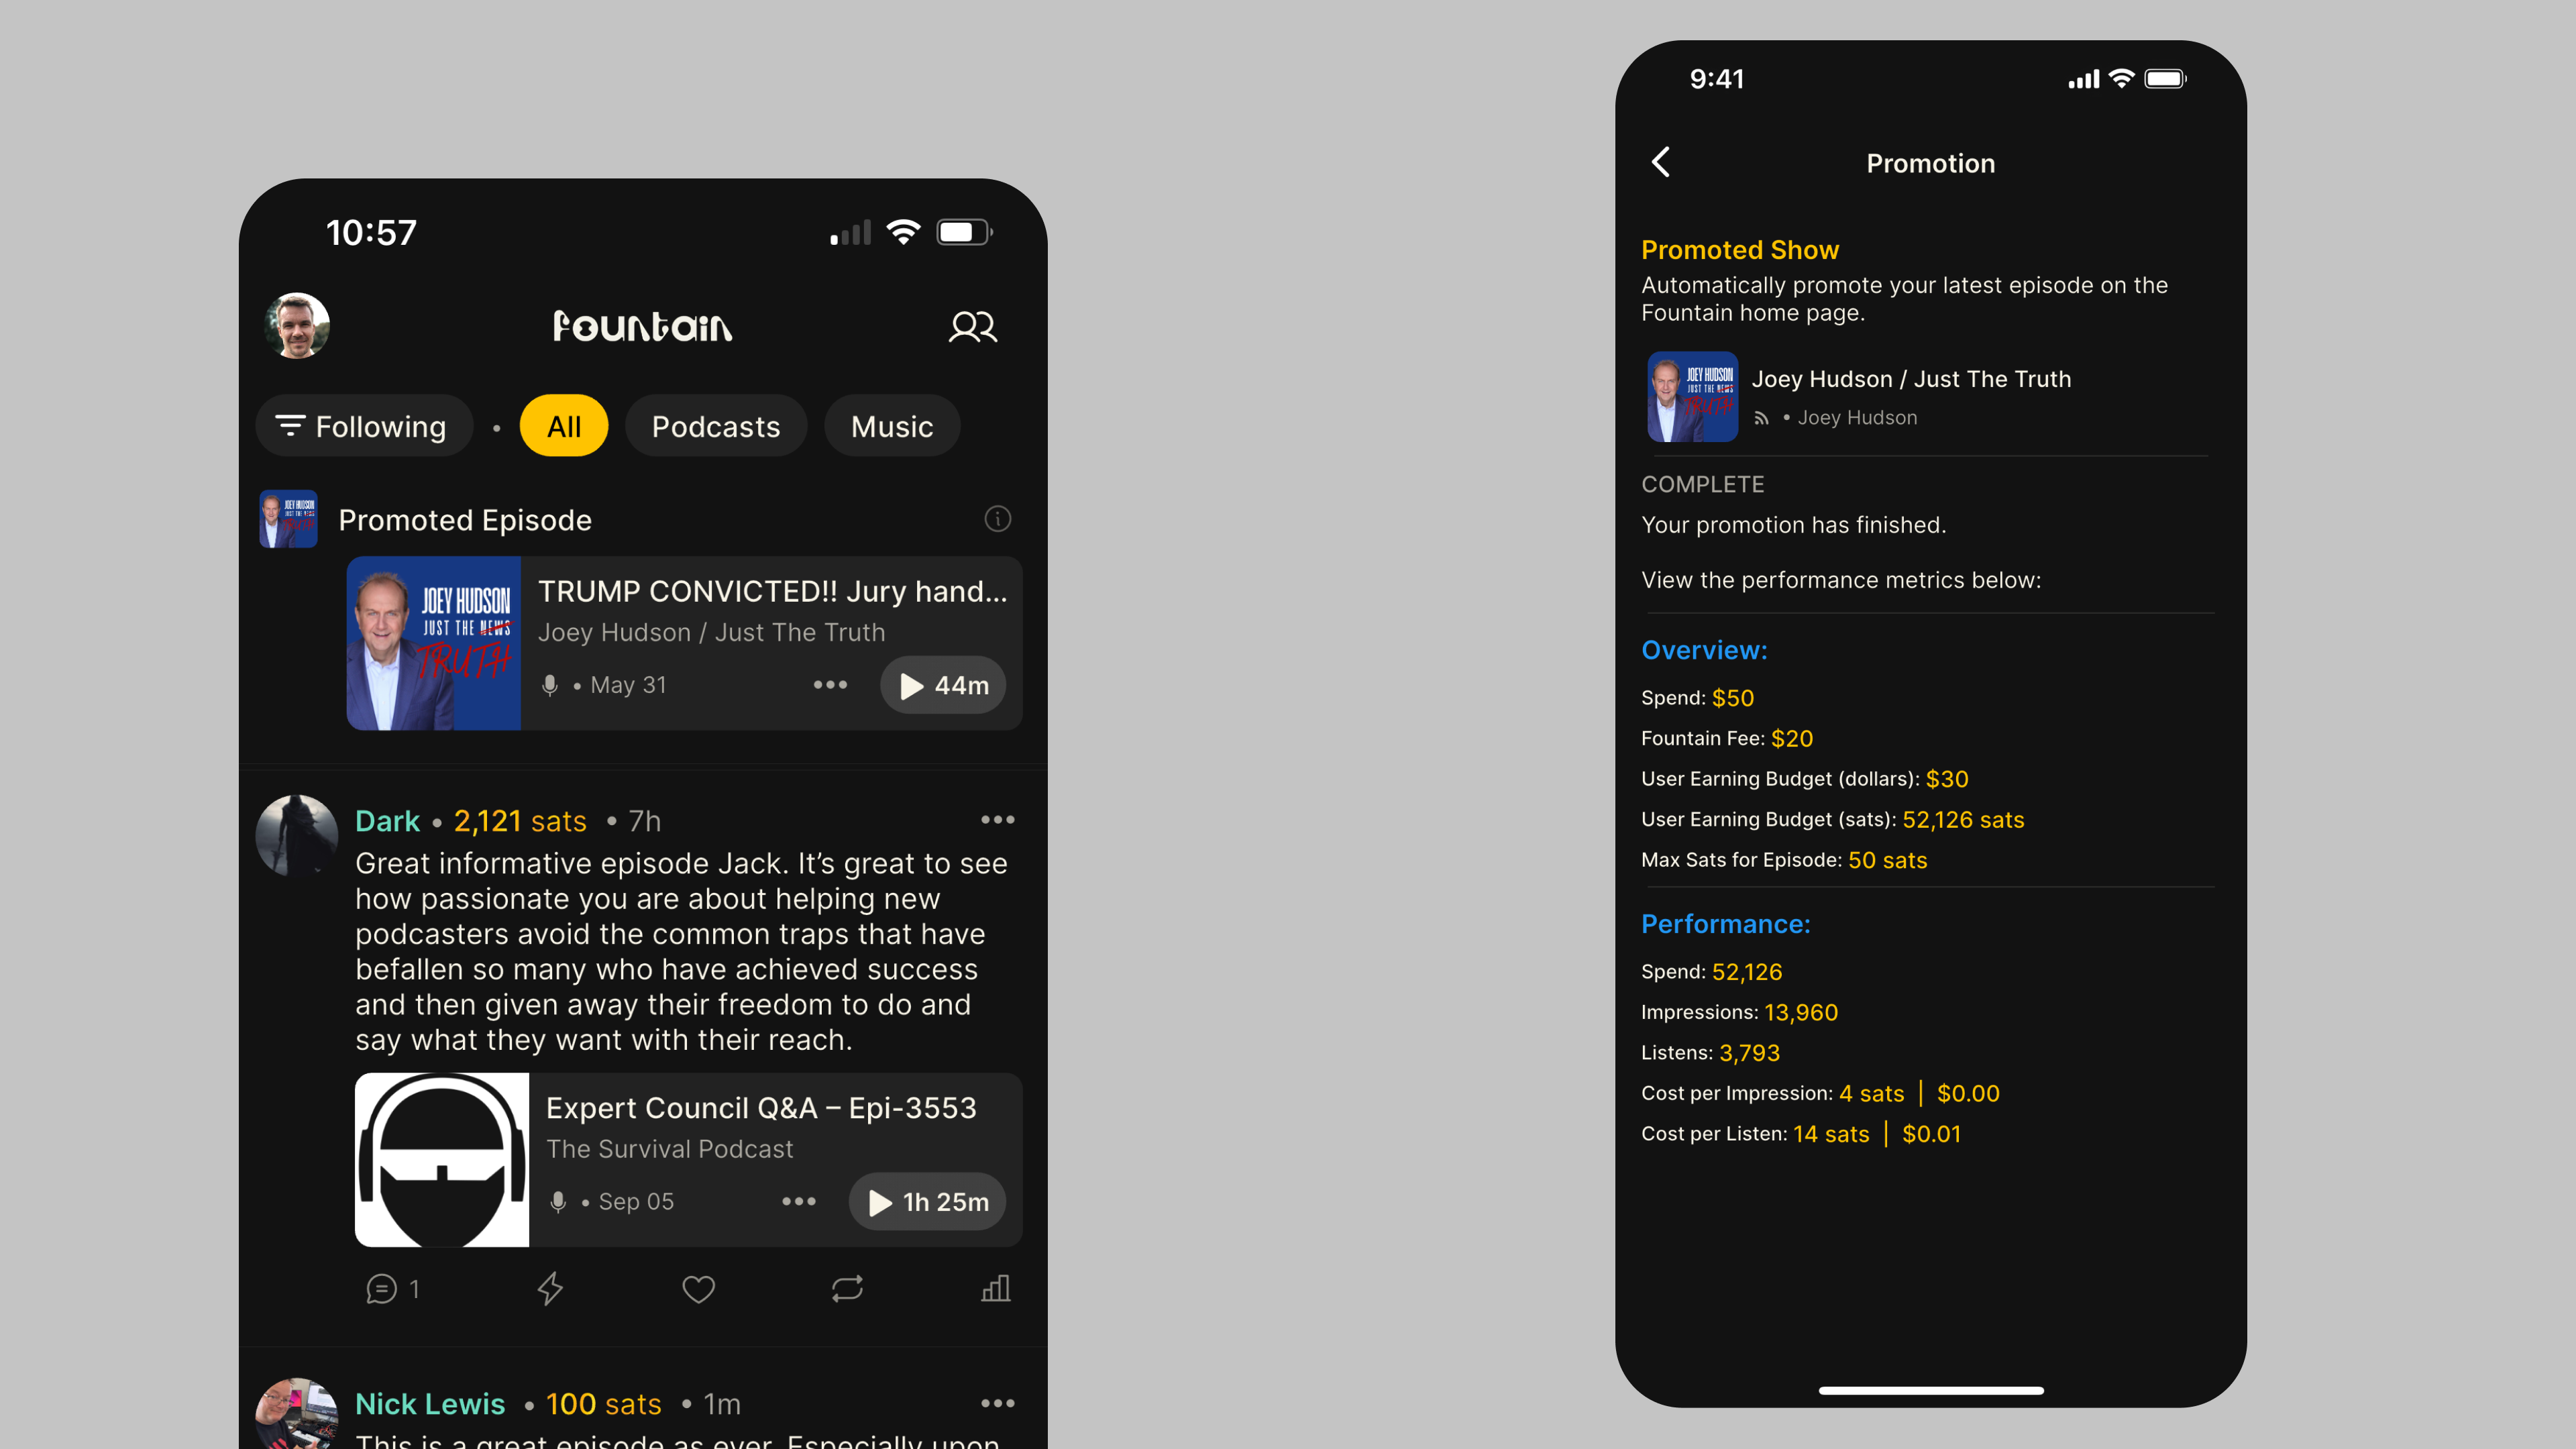Open three-dot menu on Expert Council episode

pos(799,1201)
